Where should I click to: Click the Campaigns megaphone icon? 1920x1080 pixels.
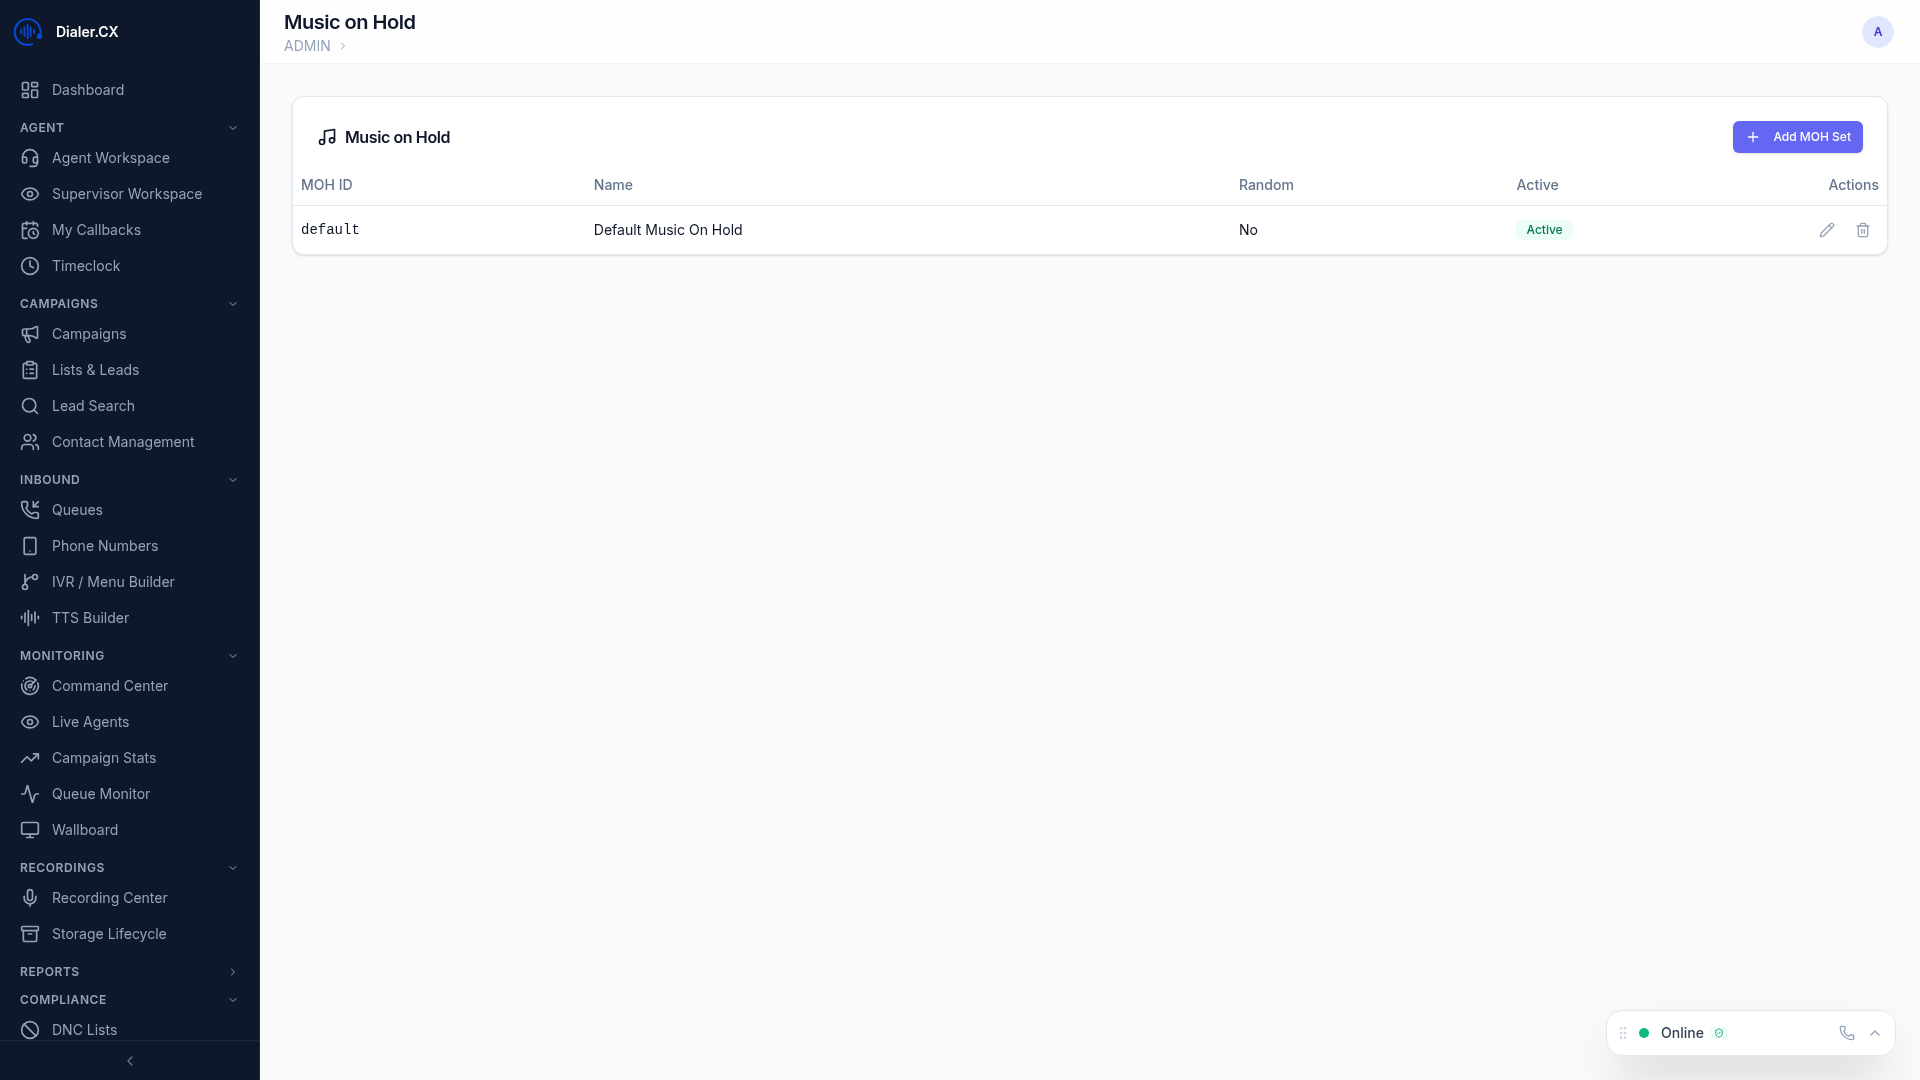(30, 334)
